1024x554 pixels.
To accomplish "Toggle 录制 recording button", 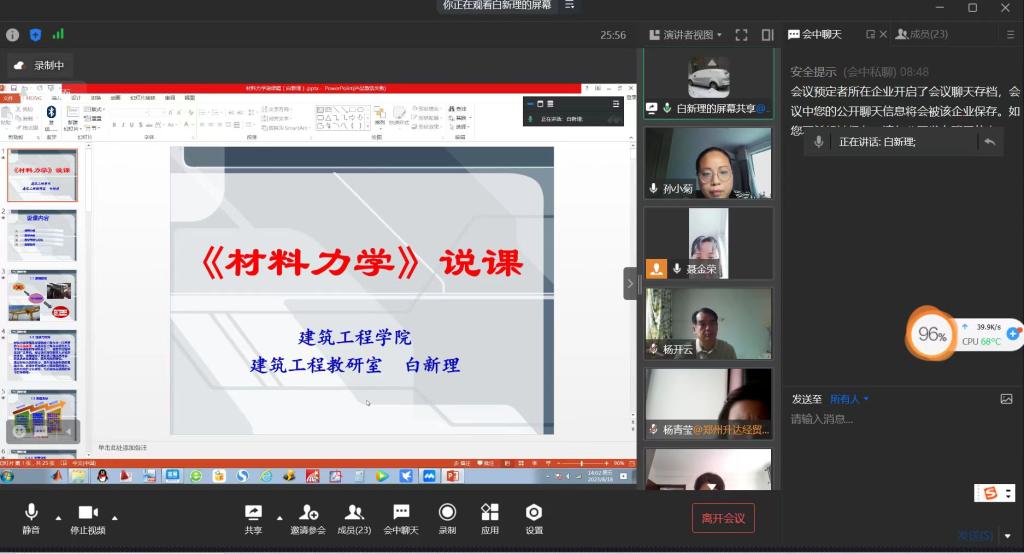I will [x=447, y=518].
